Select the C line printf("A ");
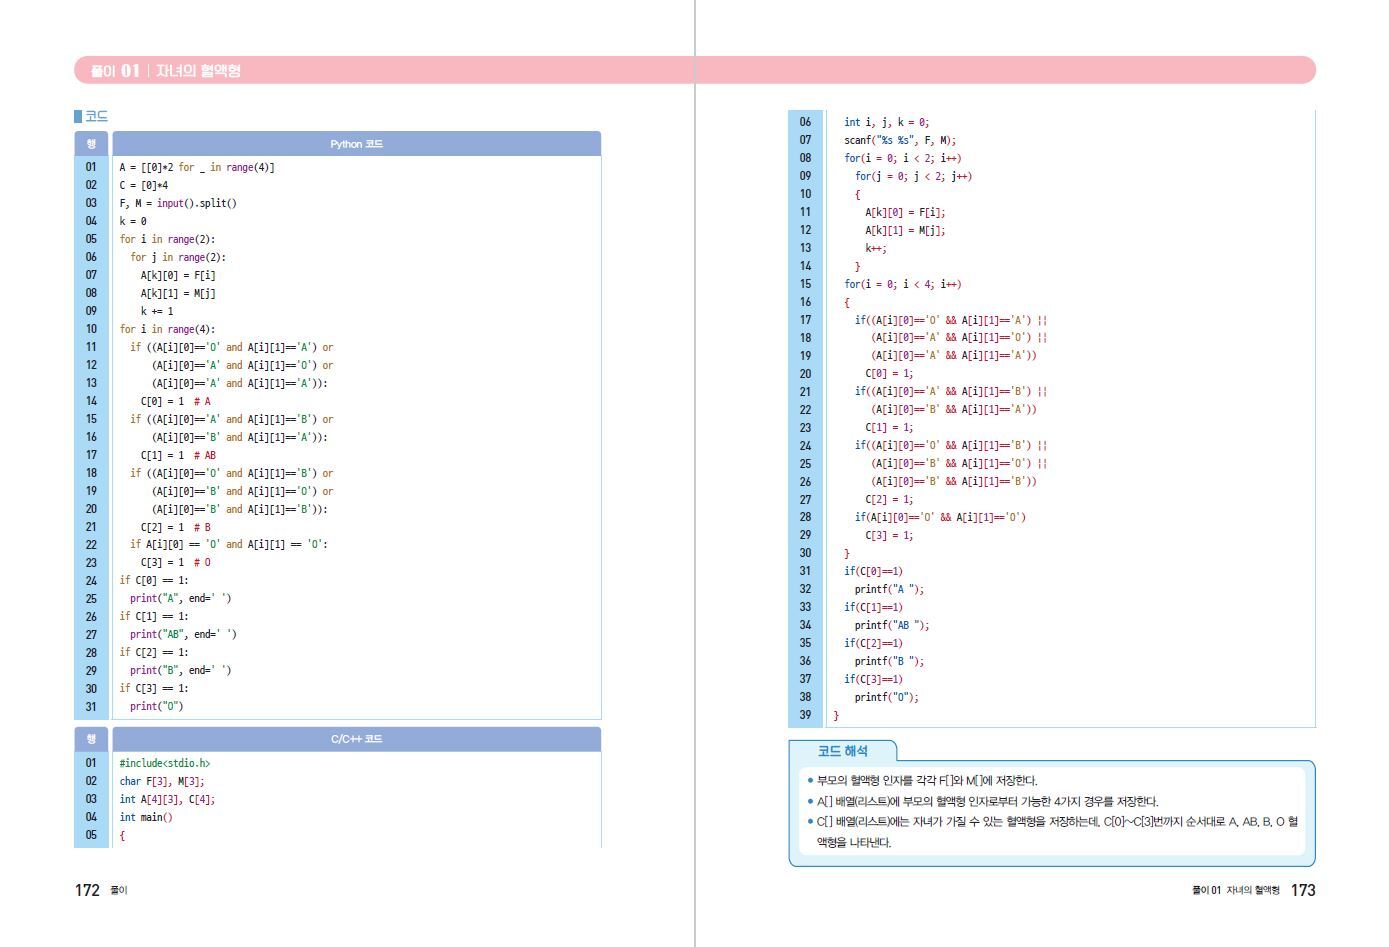 tap(889, 589)
